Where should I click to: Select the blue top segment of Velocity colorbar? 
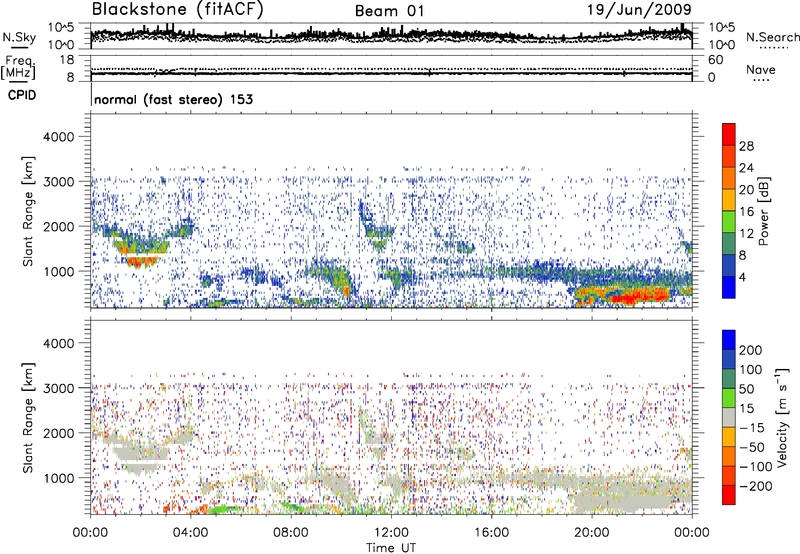click(x=729, y=340)
